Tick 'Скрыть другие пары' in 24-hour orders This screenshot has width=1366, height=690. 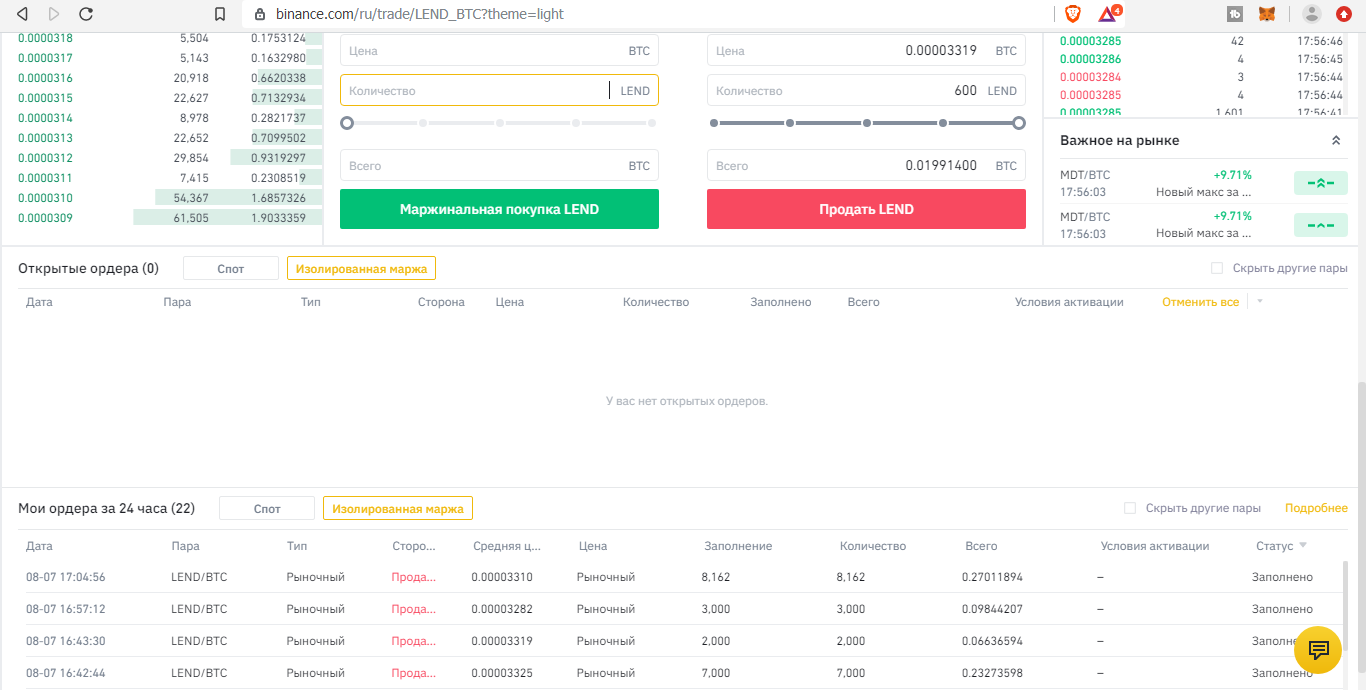pos(1130,508)
